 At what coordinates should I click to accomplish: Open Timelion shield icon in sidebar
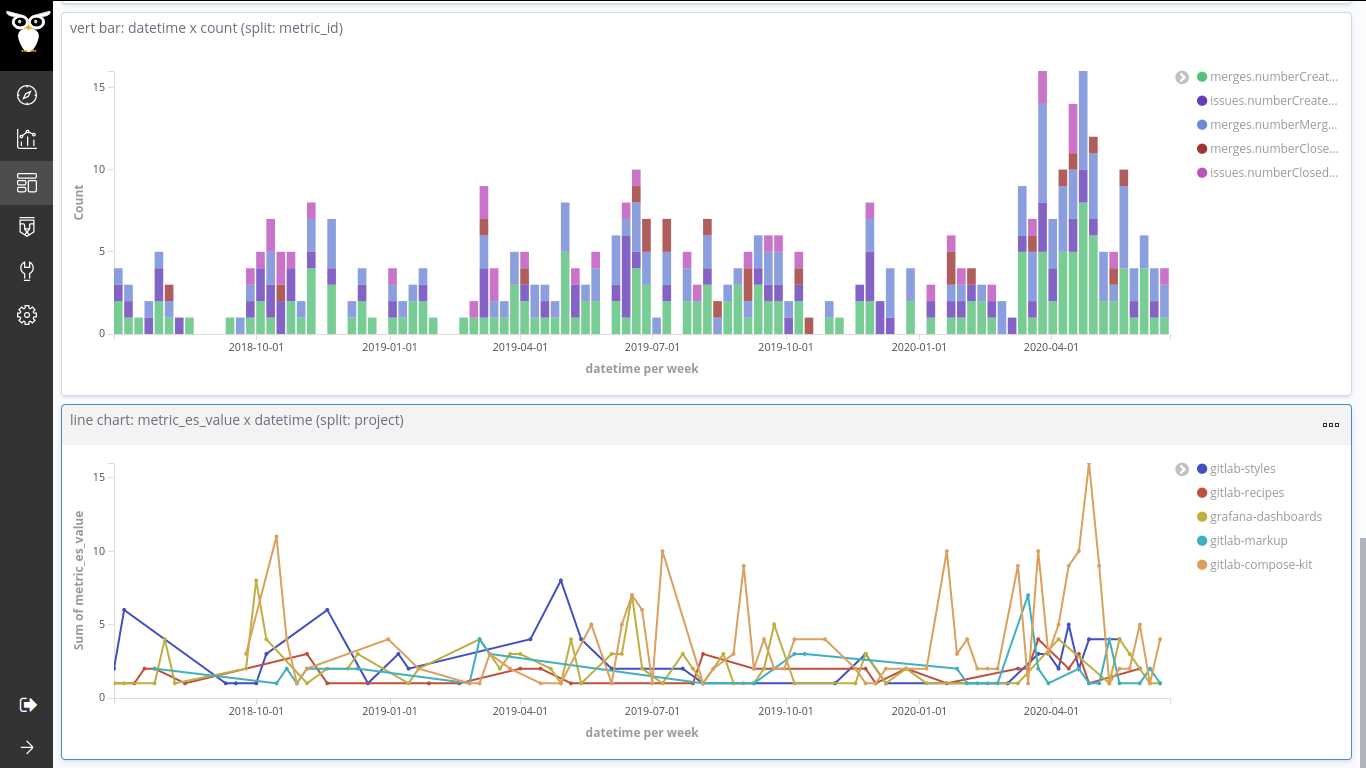(27, 227)
